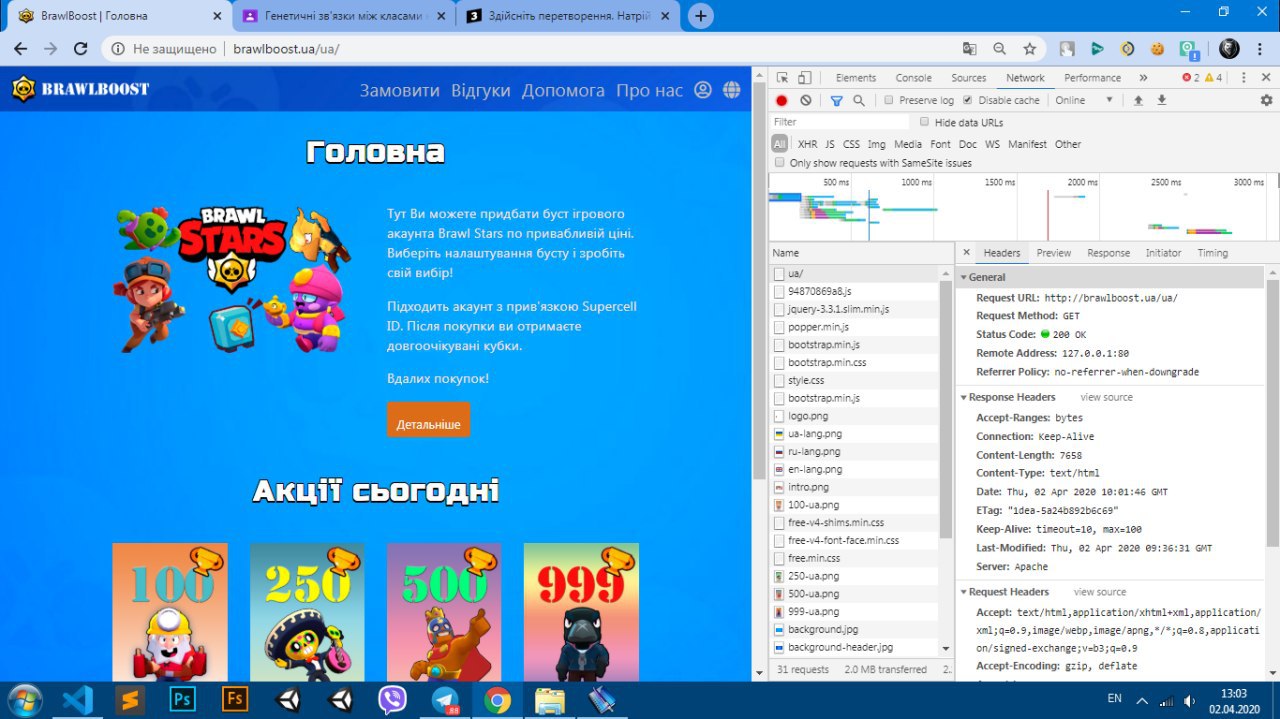Open the Preview tab of the request
The width and height of the screenshot is (1280, 719).
(1053, 253)
